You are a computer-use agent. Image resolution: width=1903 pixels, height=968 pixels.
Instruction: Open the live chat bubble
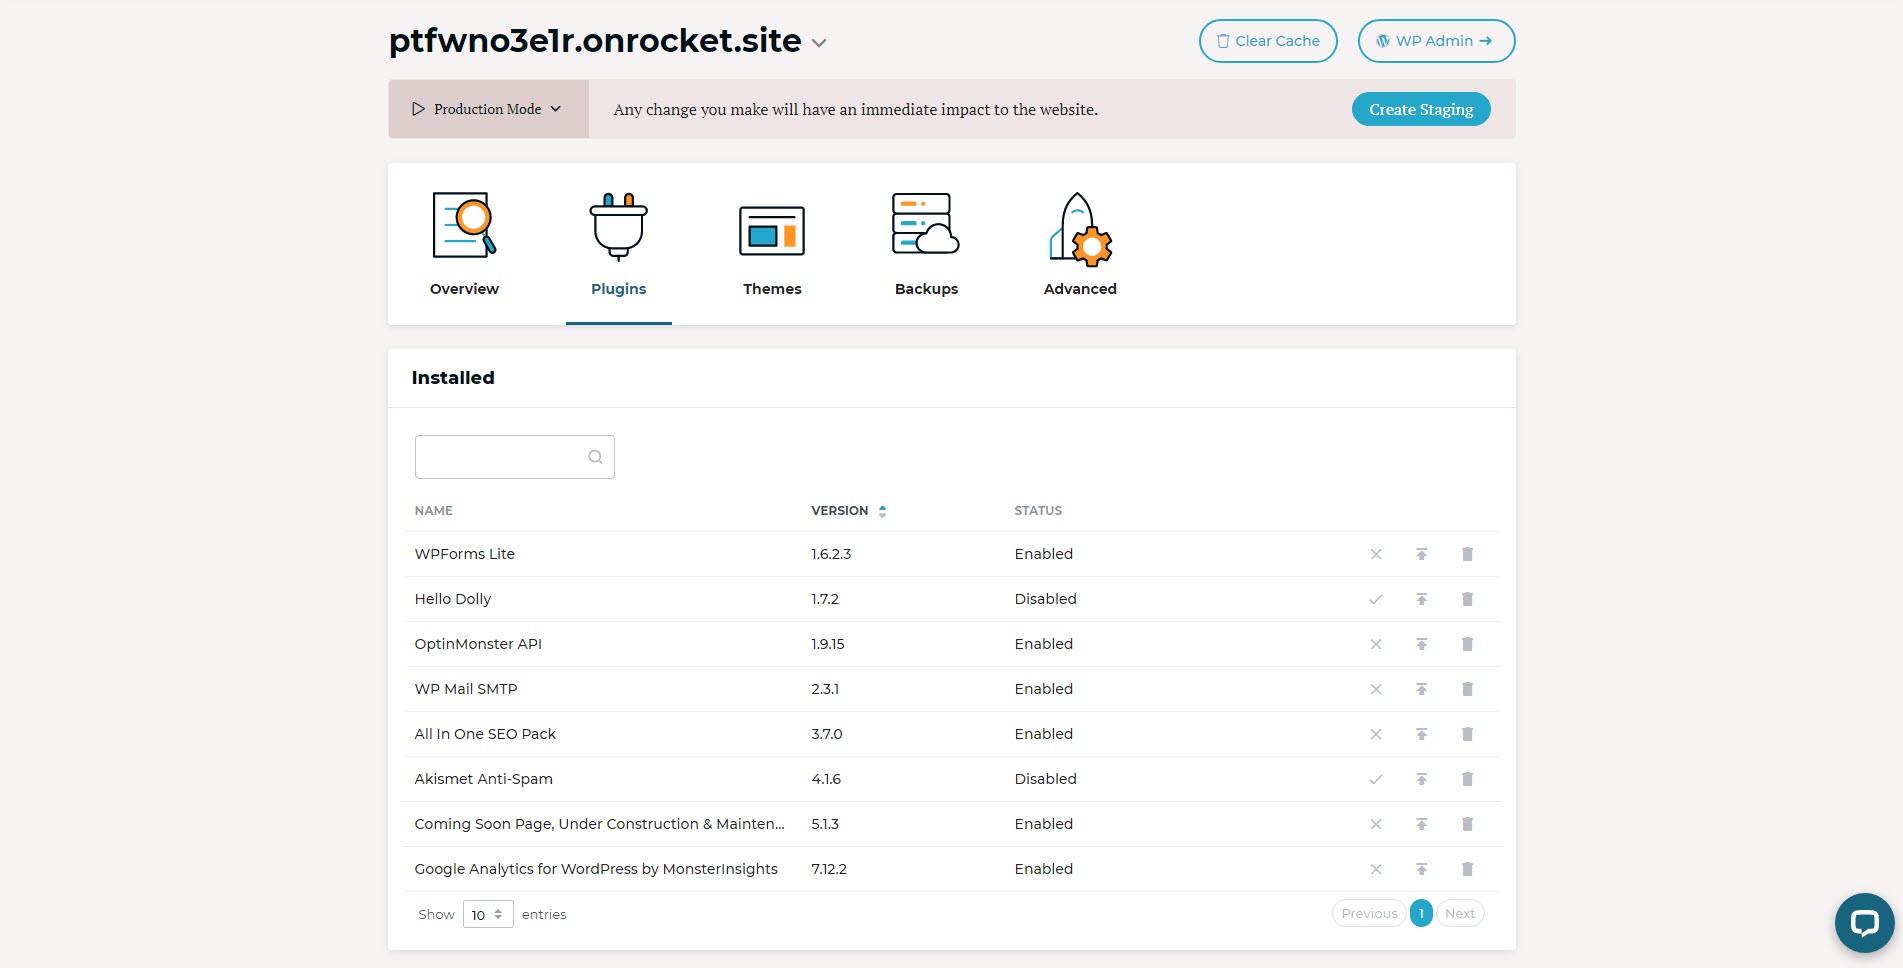point(1864,922)
